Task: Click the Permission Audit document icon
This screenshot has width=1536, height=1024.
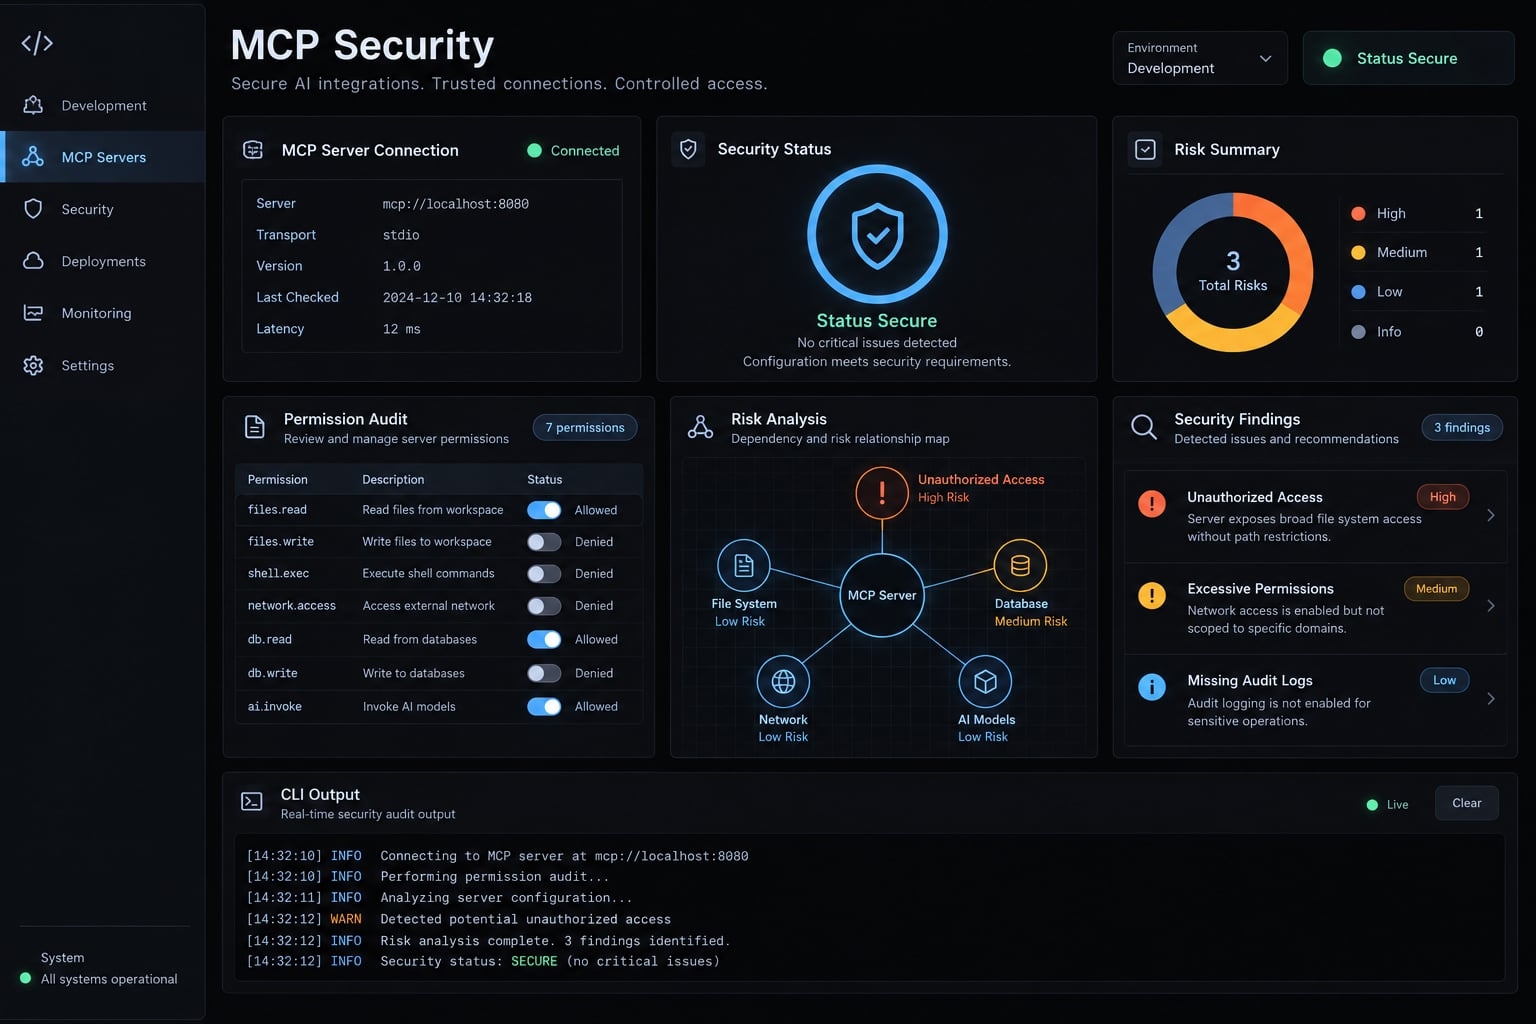Action: click(255, 427)
